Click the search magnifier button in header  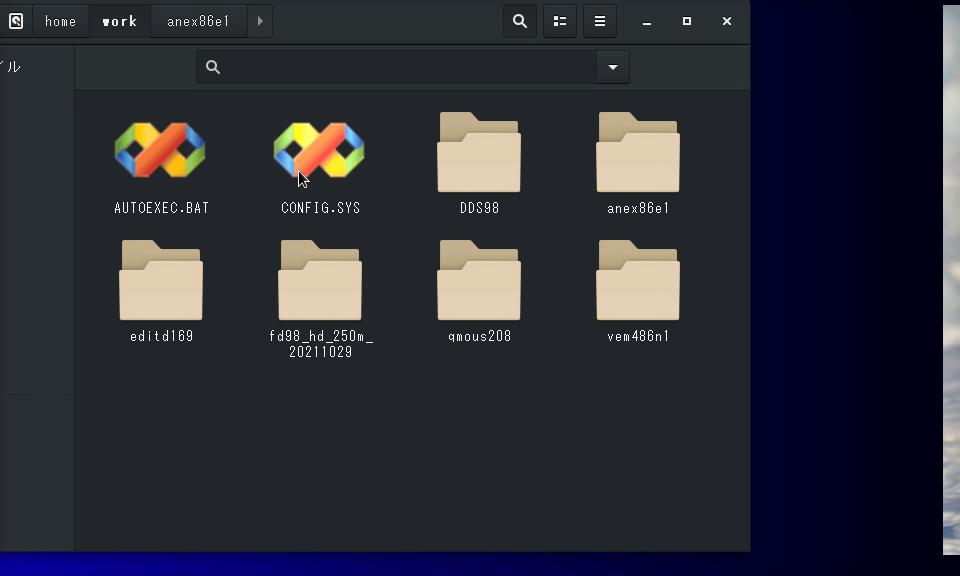coord(520,21)
